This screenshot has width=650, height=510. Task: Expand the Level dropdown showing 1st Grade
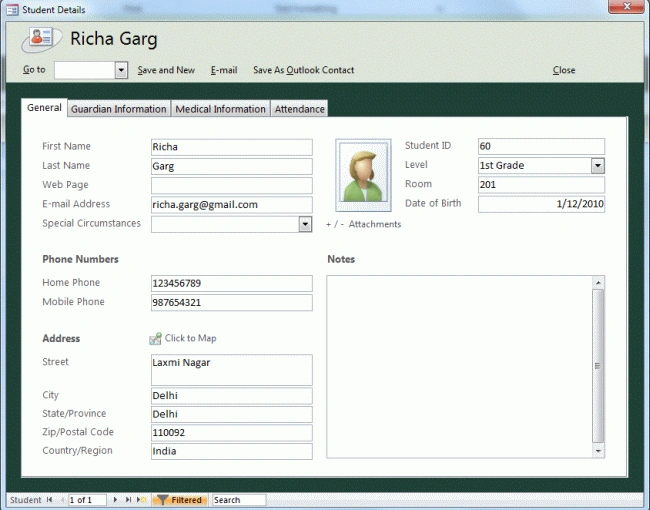(597, 165)
